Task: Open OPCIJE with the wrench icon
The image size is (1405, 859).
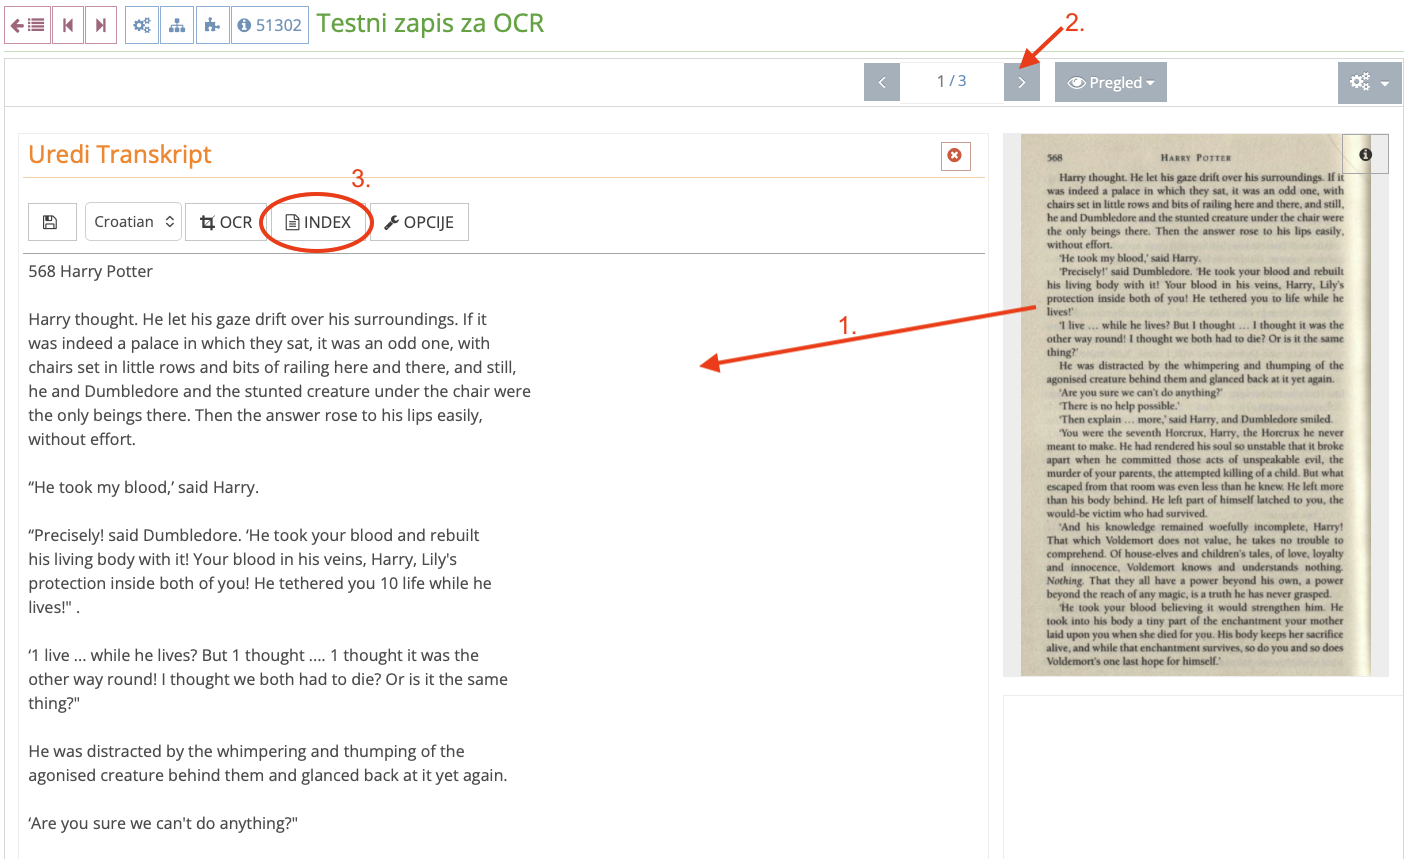Action: (x=419, y=221)
